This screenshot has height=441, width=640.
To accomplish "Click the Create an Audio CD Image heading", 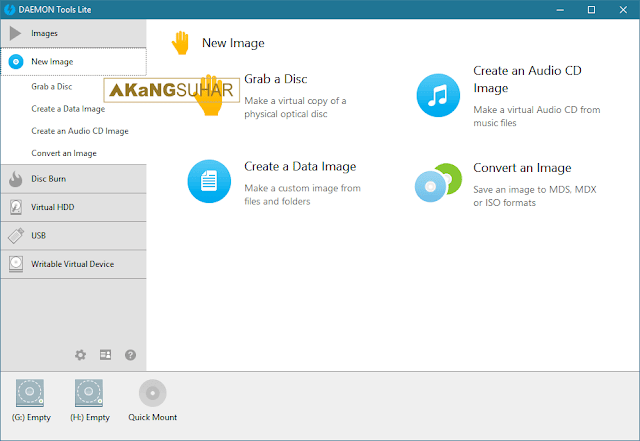I will click(x=527, y=79).
